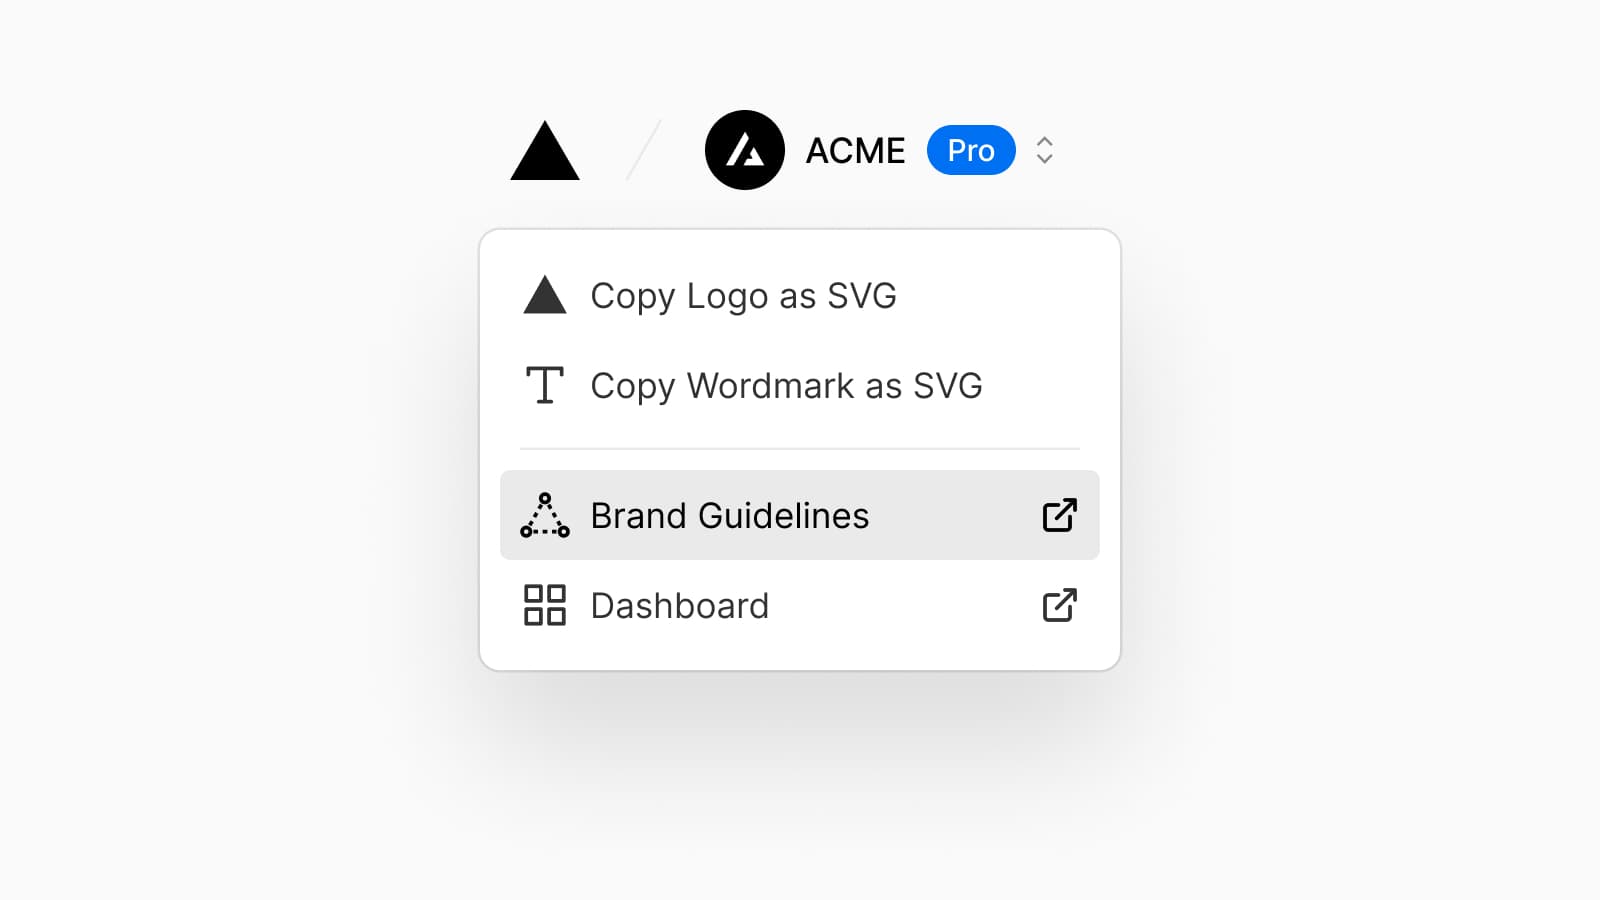This screenshot has height=900, width=1600.
Task: Open the Brand Guidelines page
Action: point(729,515)
